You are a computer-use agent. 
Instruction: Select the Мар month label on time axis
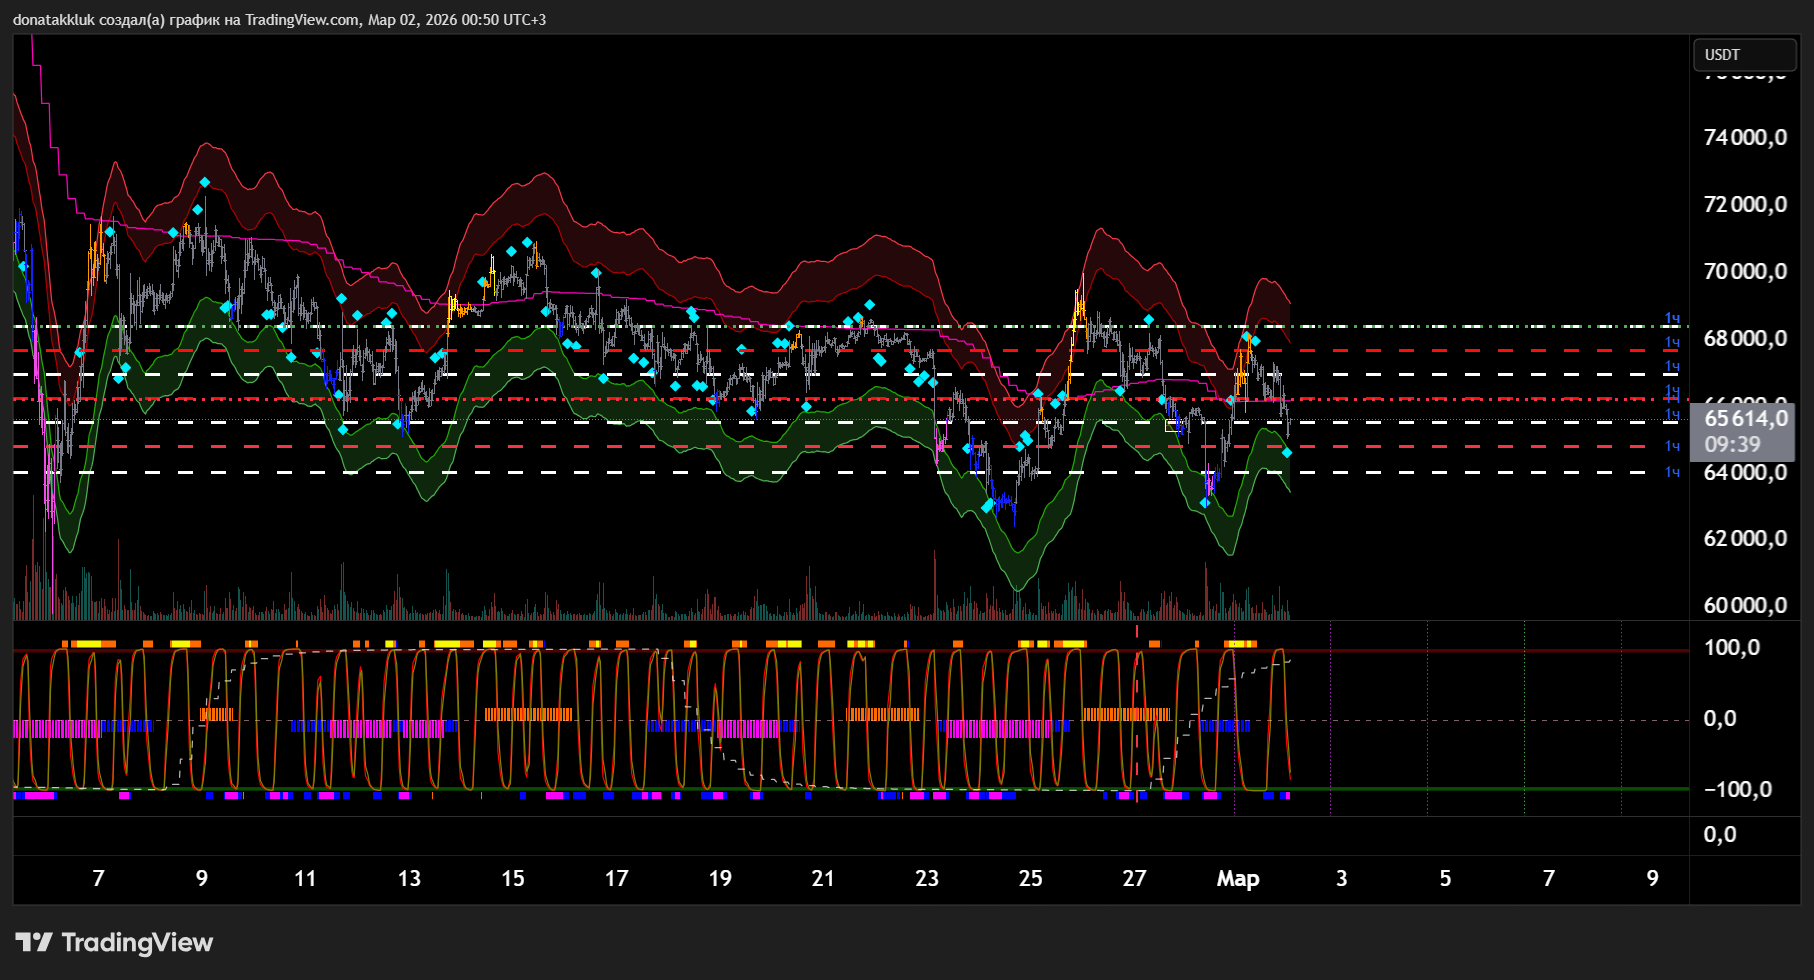point(1237,879)
